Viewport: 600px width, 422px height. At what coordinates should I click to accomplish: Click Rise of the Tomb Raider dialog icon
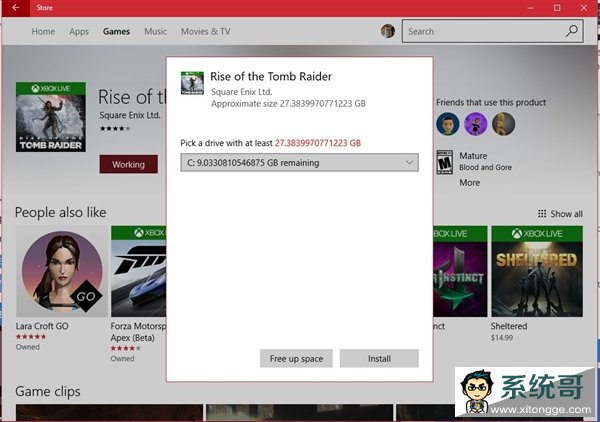192,83
